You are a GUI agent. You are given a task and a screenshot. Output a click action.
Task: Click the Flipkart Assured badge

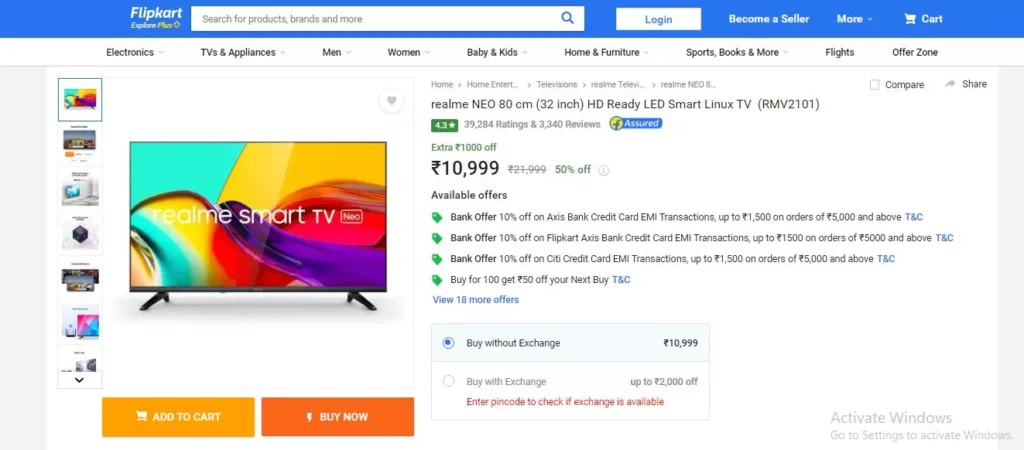pyautogui.click(x=635, y=123)
